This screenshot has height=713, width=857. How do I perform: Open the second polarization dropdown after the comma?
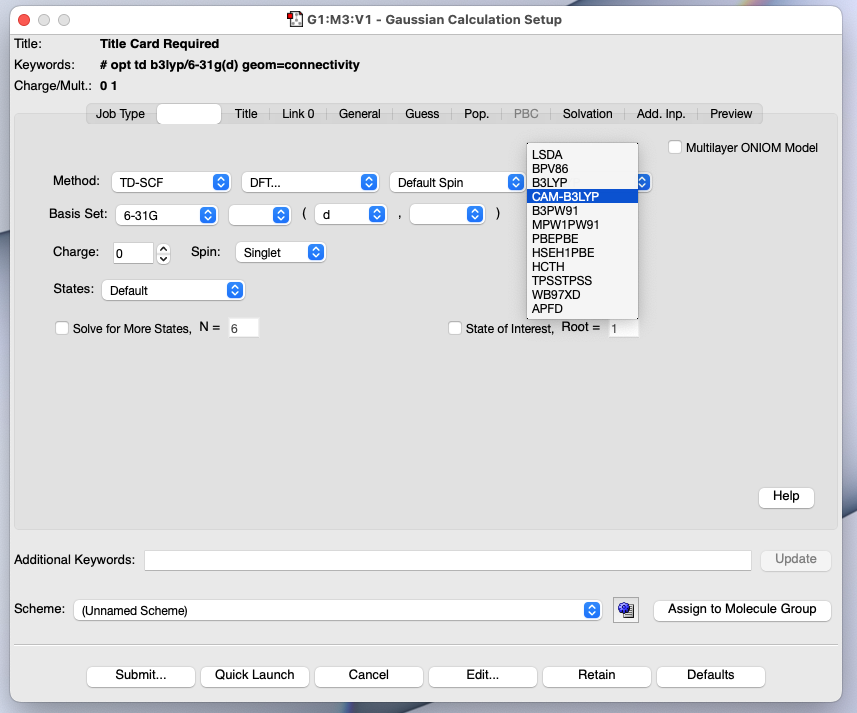point(447,215)
